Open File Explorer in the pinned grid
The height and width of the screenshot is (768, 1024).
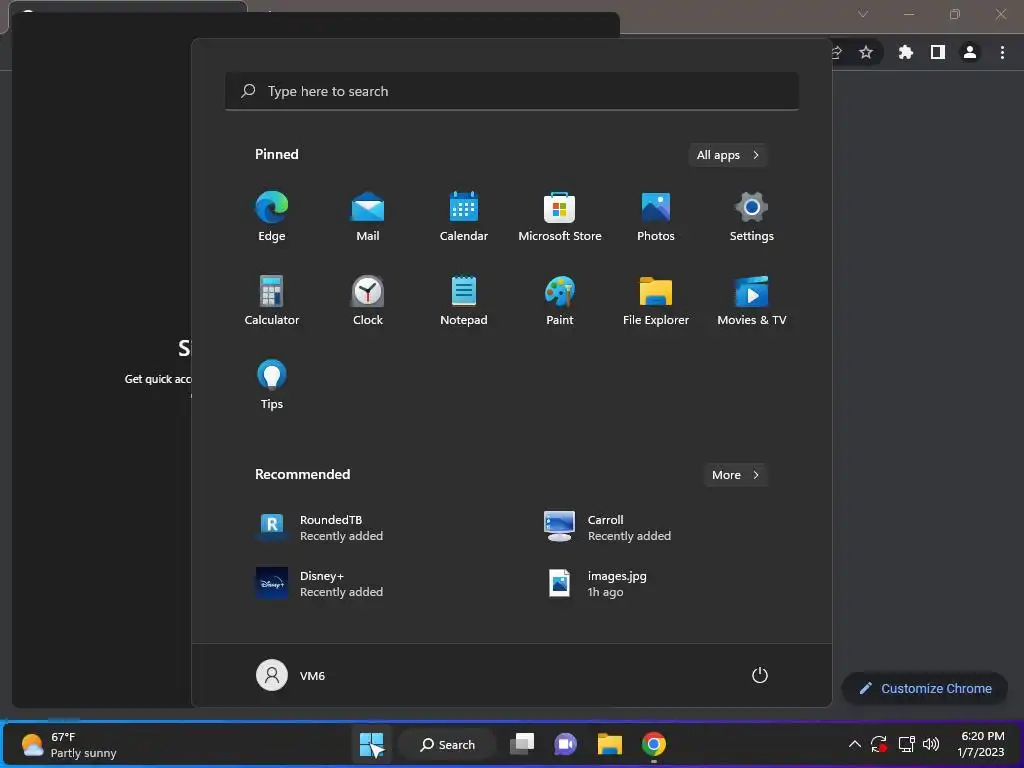656,300
